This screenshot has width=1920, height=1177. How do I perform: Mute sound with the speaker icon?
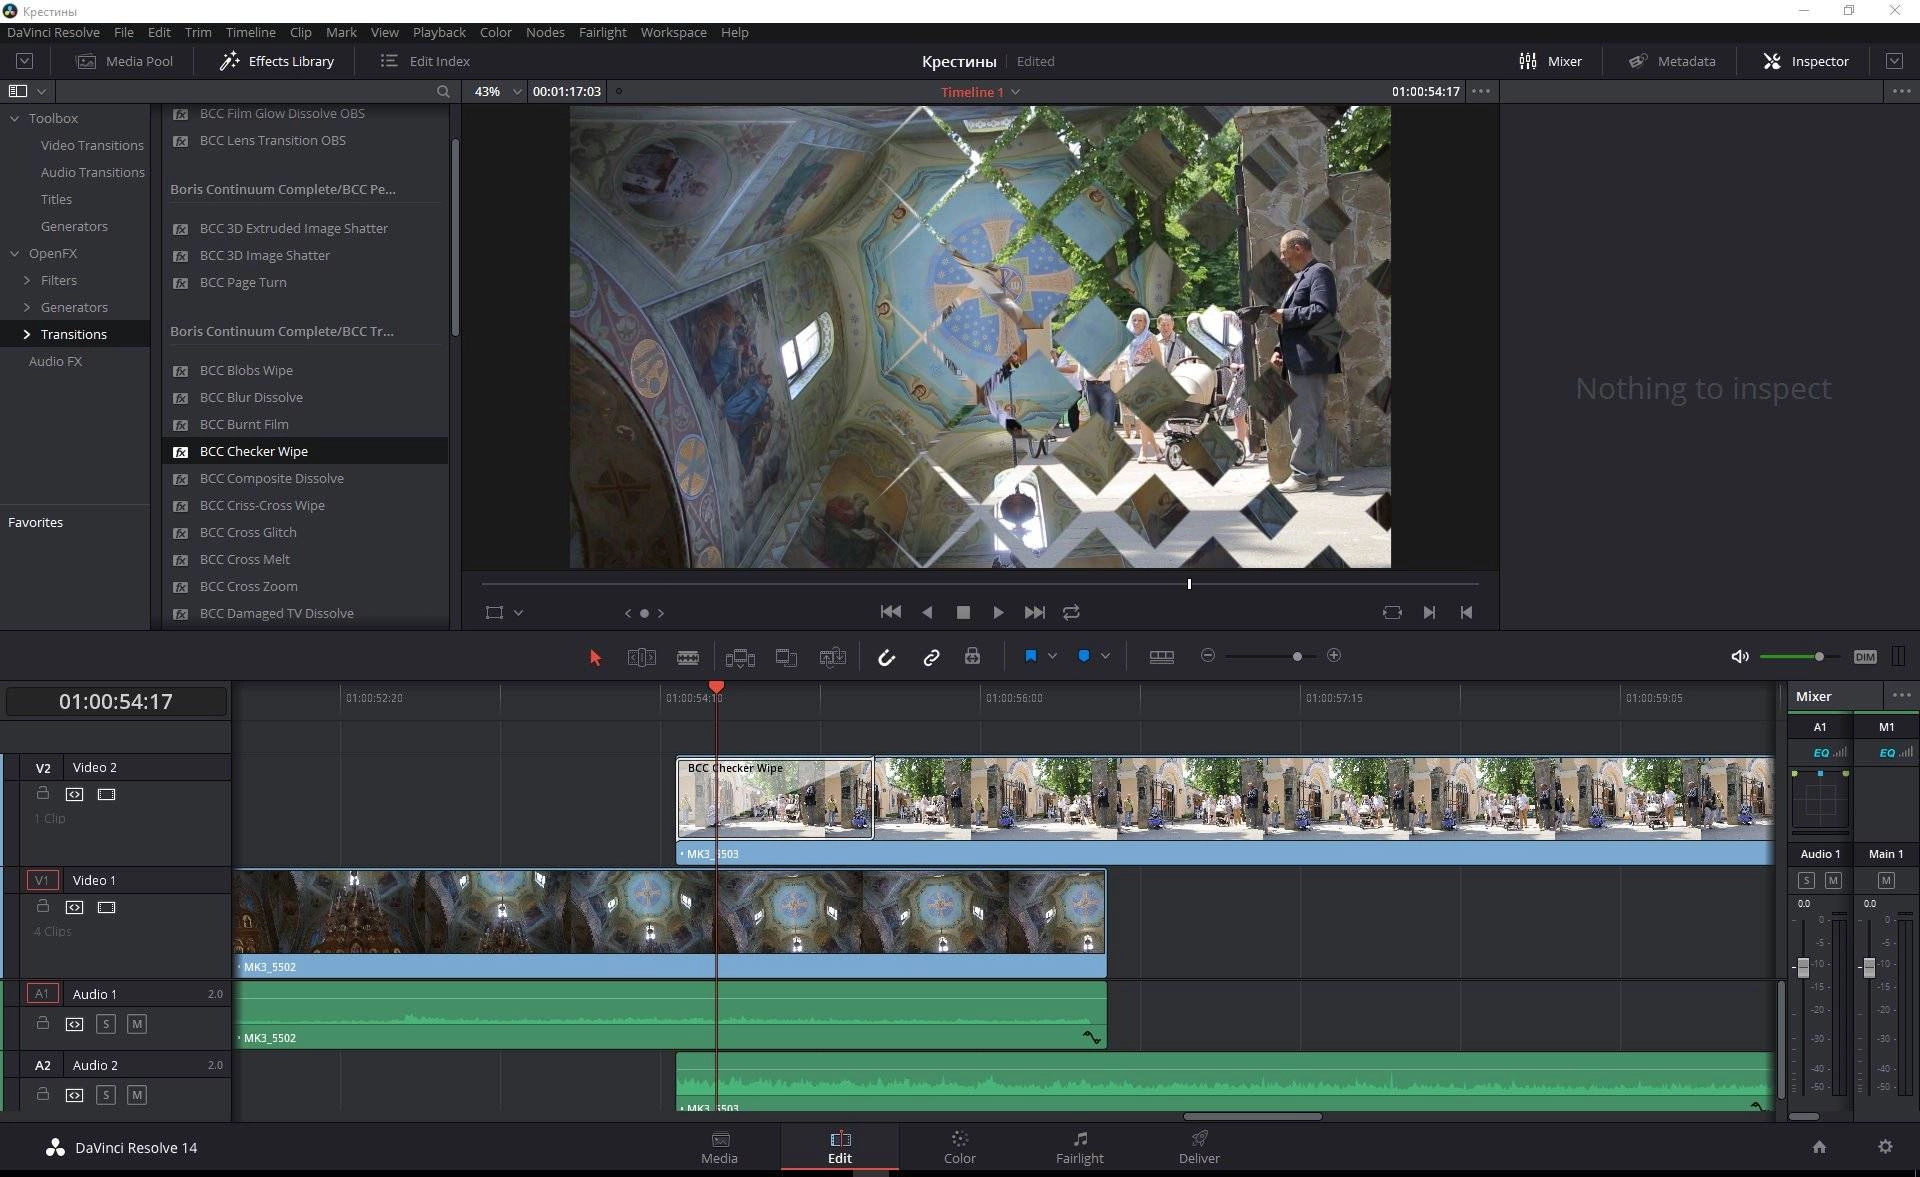pos(1740,656)
